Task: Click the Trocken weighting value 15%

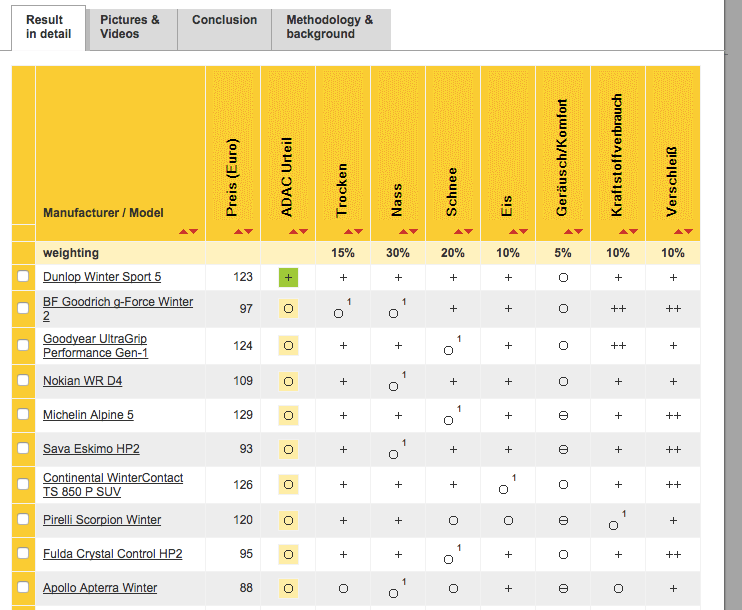Action: point(343,253)
